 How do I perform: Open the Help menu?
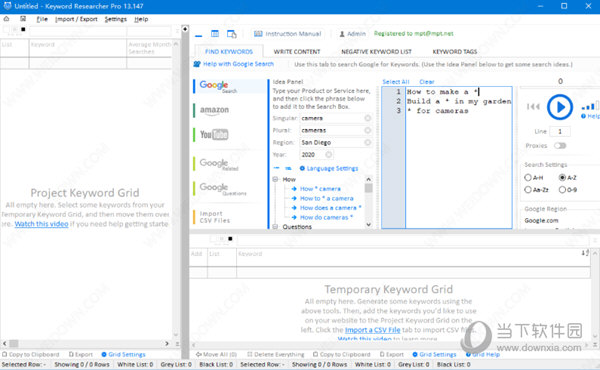(x=141, y=19)
